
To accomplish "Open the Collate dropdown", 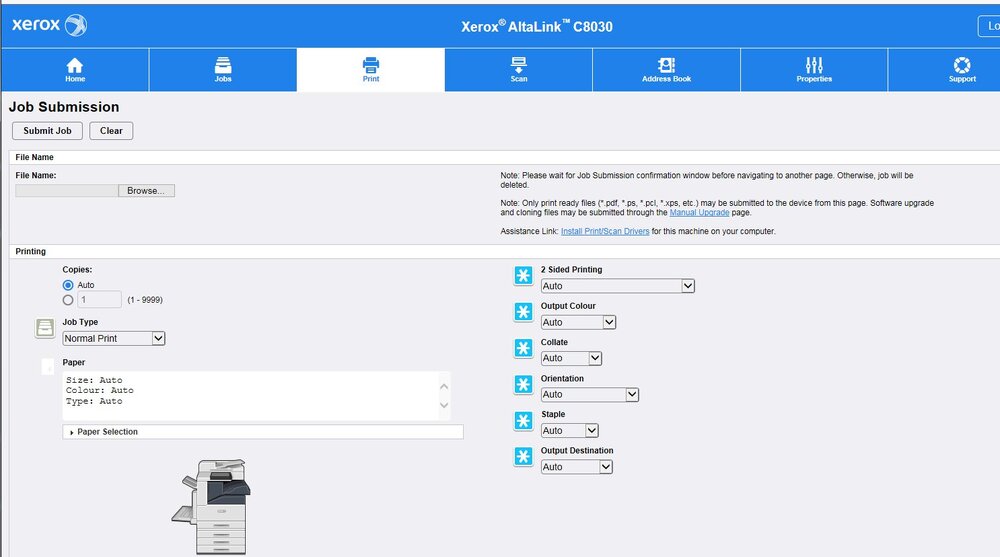I will click(571, 358).
